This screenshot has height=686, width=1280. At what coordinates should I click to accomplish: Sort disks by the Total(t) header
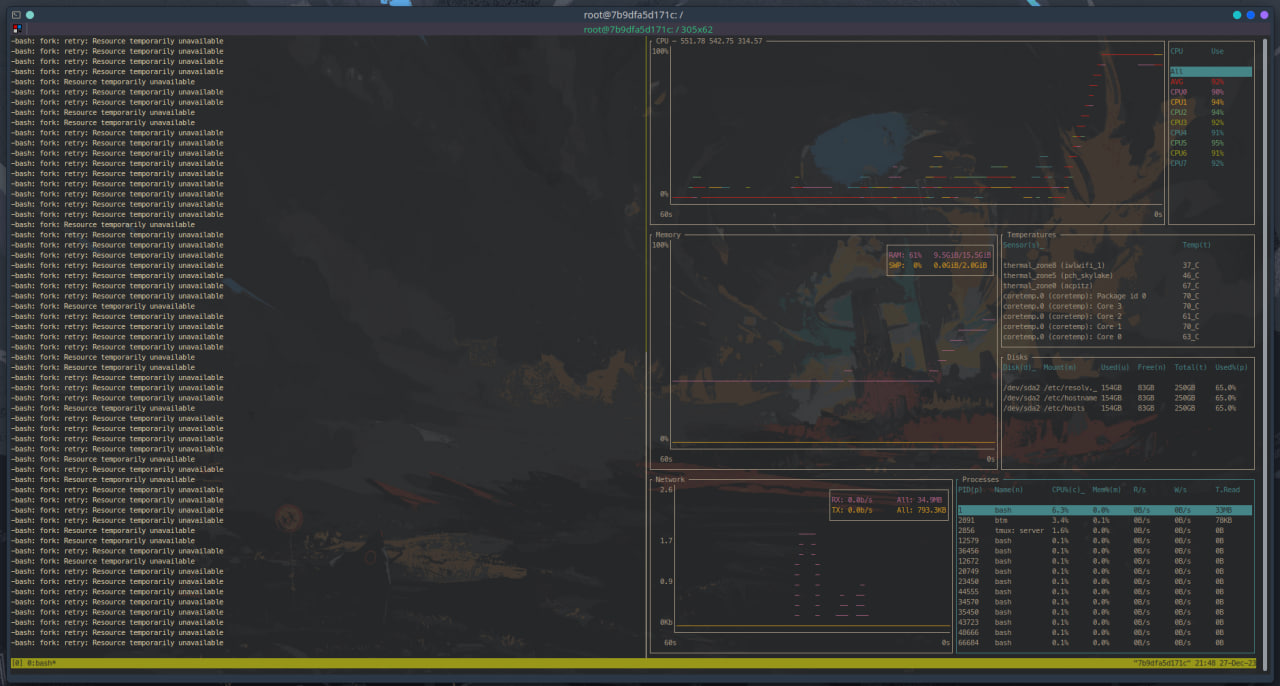pos(1192,367)
